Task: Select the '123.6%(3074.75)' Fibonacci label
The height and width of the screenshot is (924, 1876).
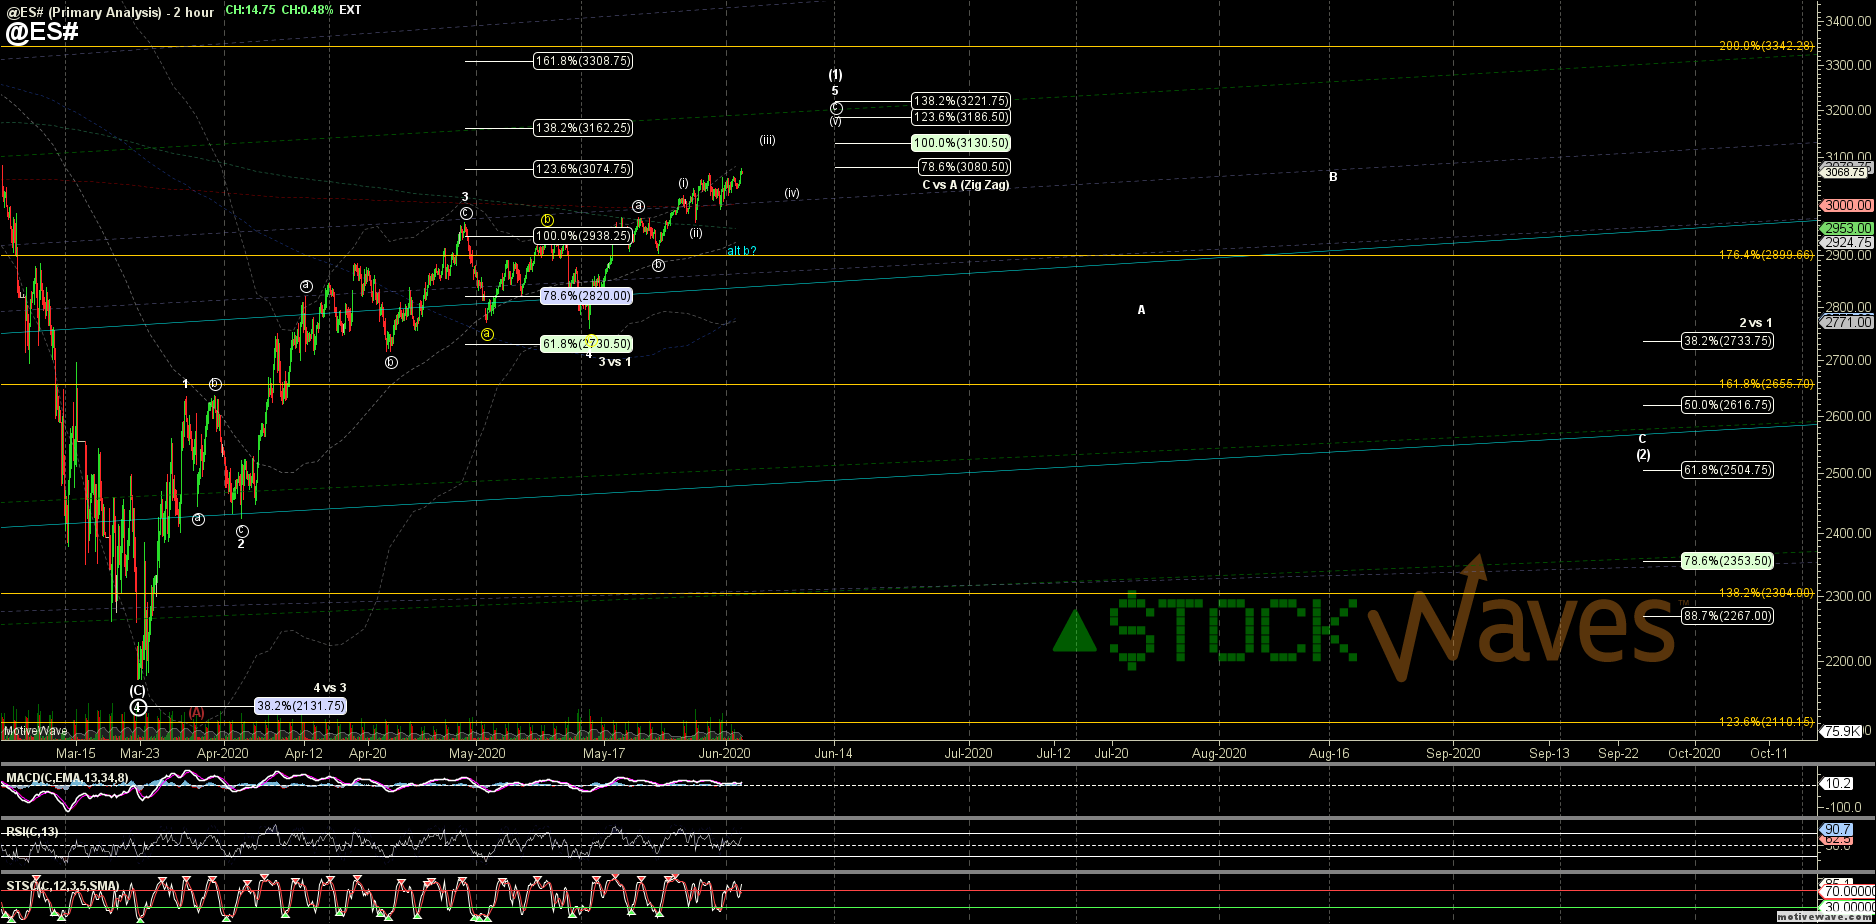Action: tap(583, 169)
